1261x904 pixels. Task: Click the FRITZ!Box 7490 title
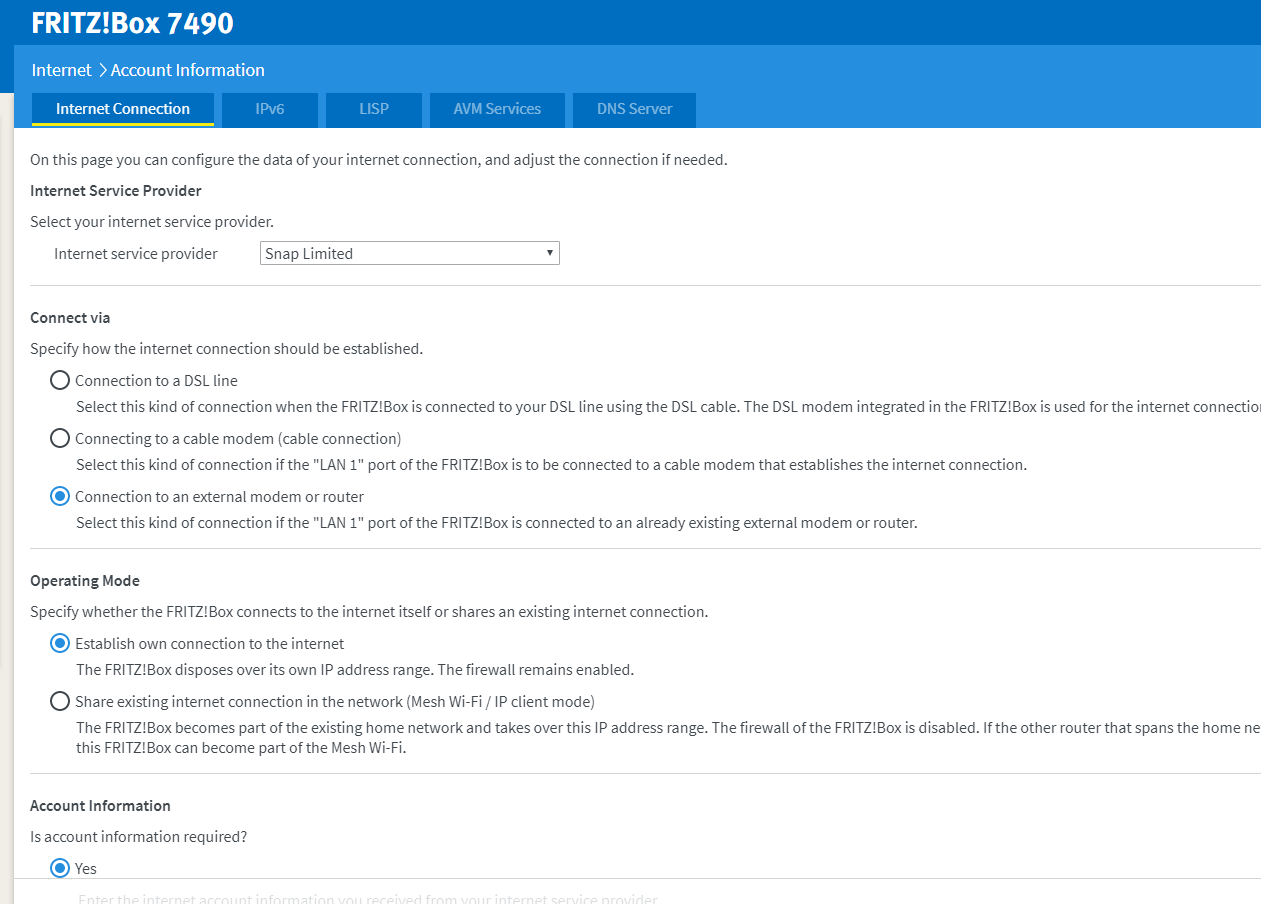click(133, 23)
